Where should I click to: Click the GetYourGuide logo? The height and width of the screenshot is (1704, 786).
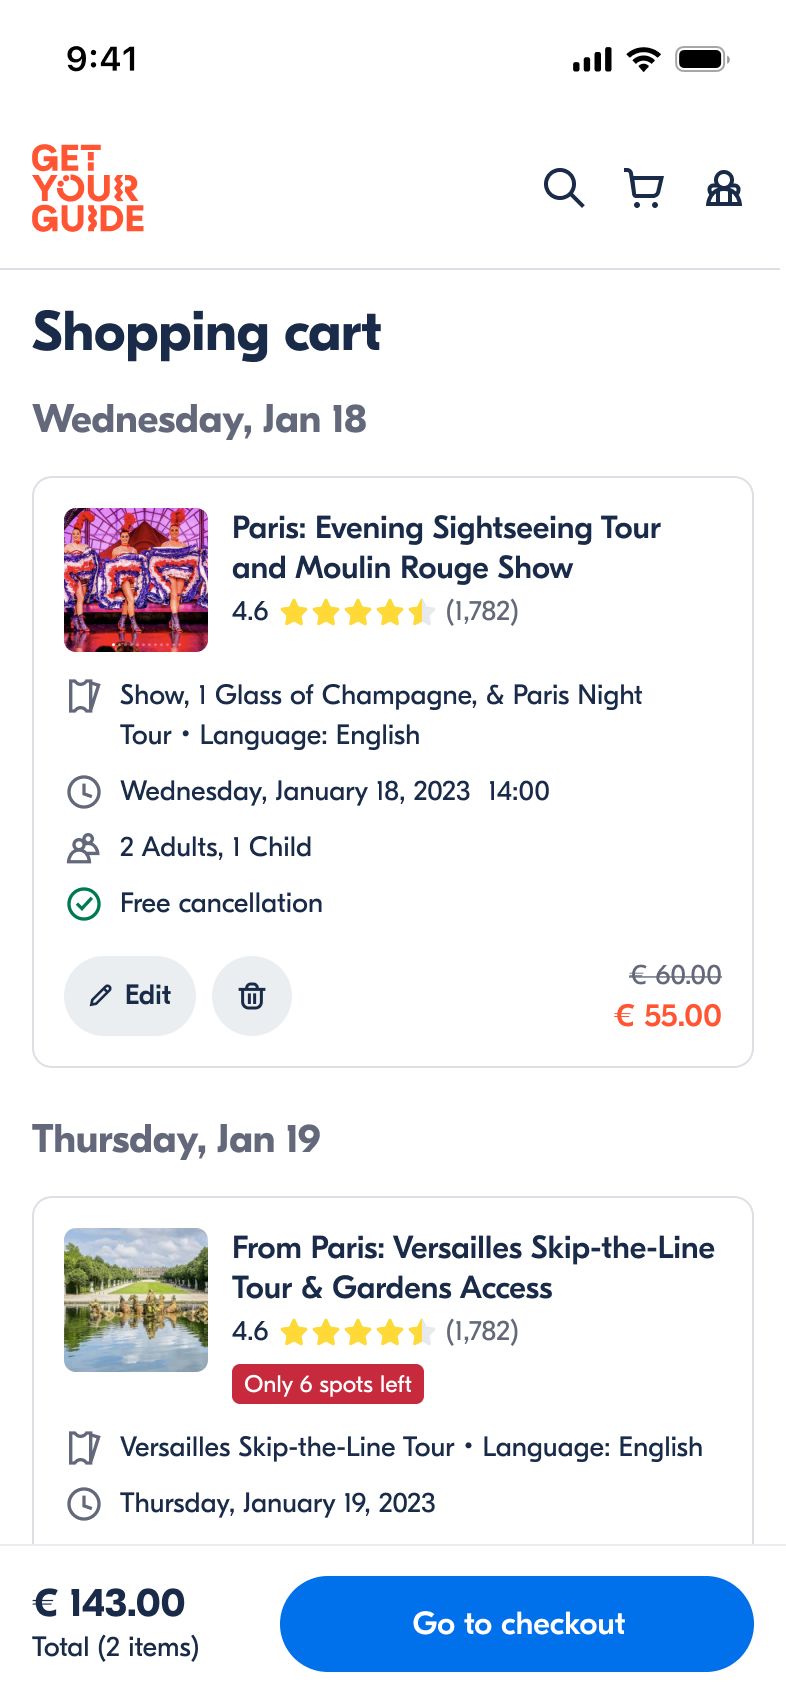pos(88,188)
